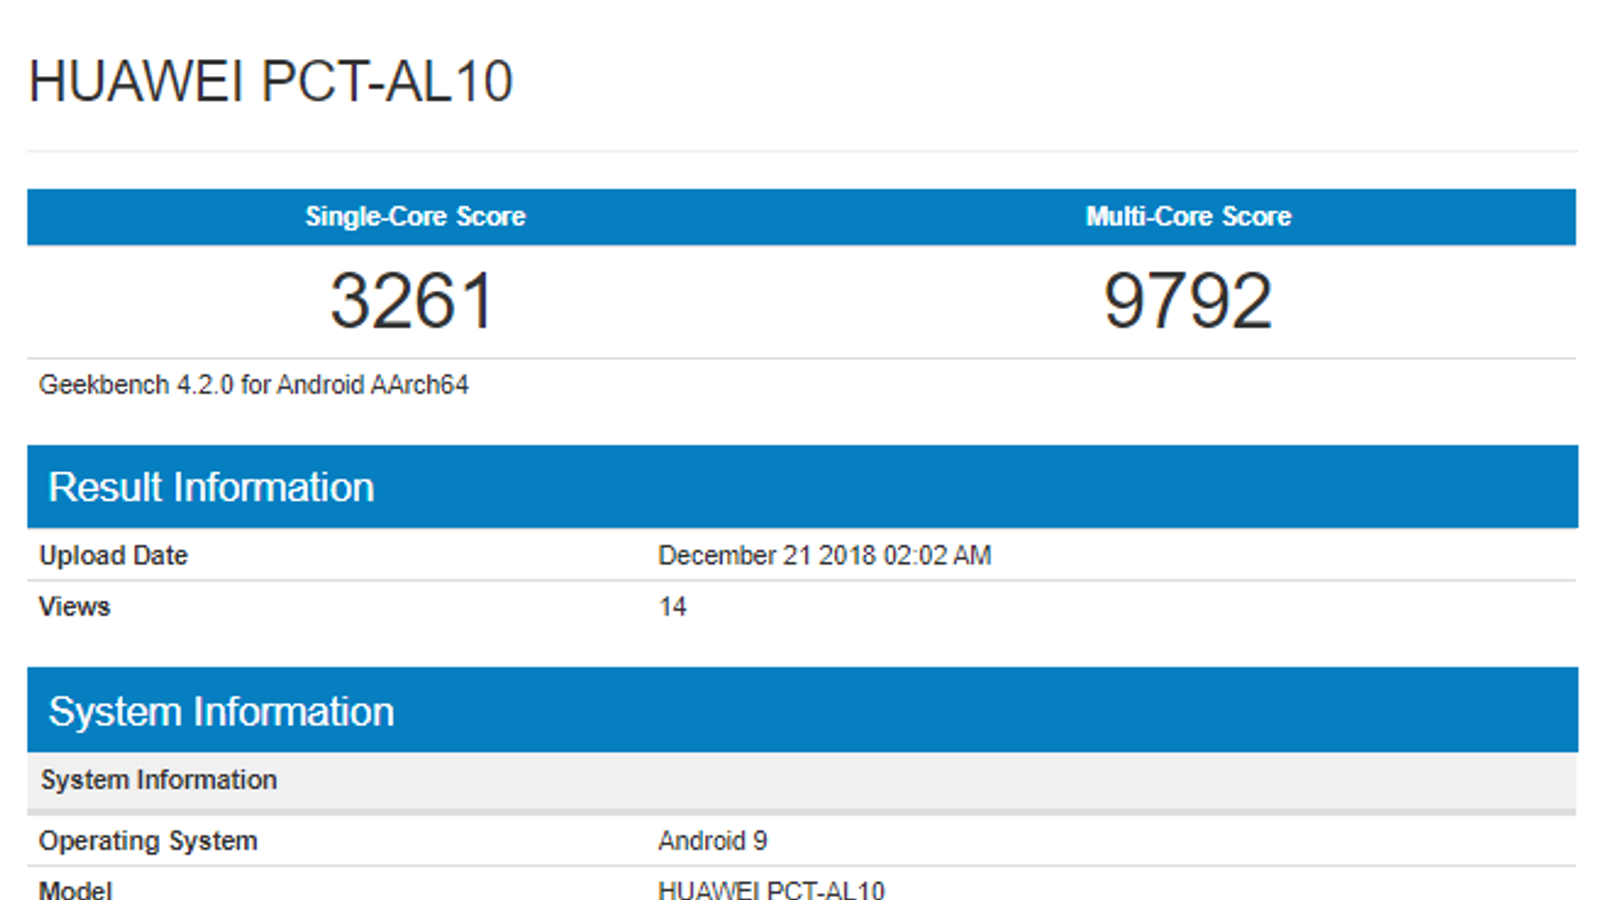Click the gray System Information subheader row
The image size is (1600, 900).
tap(158, 780)
